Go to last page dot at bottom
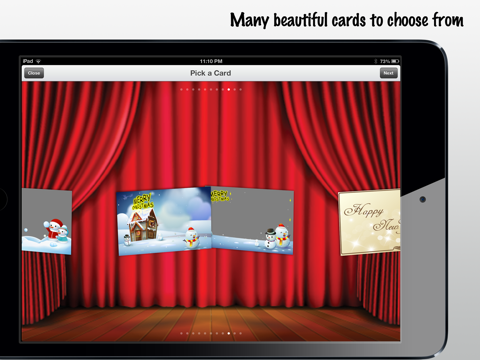This screenshot has width=480, height=360. point(241,333)
